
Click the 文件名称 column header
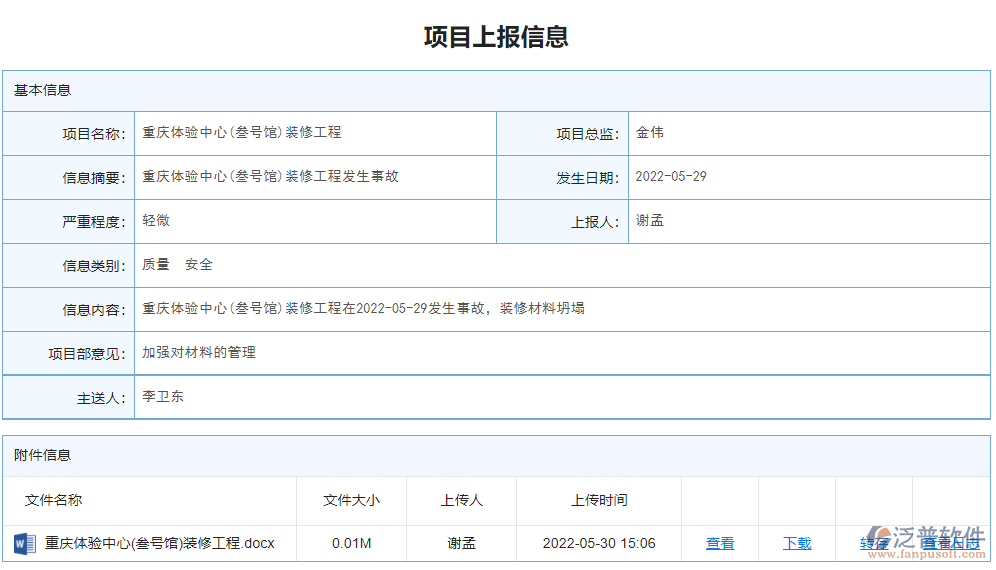click(54, 500)
